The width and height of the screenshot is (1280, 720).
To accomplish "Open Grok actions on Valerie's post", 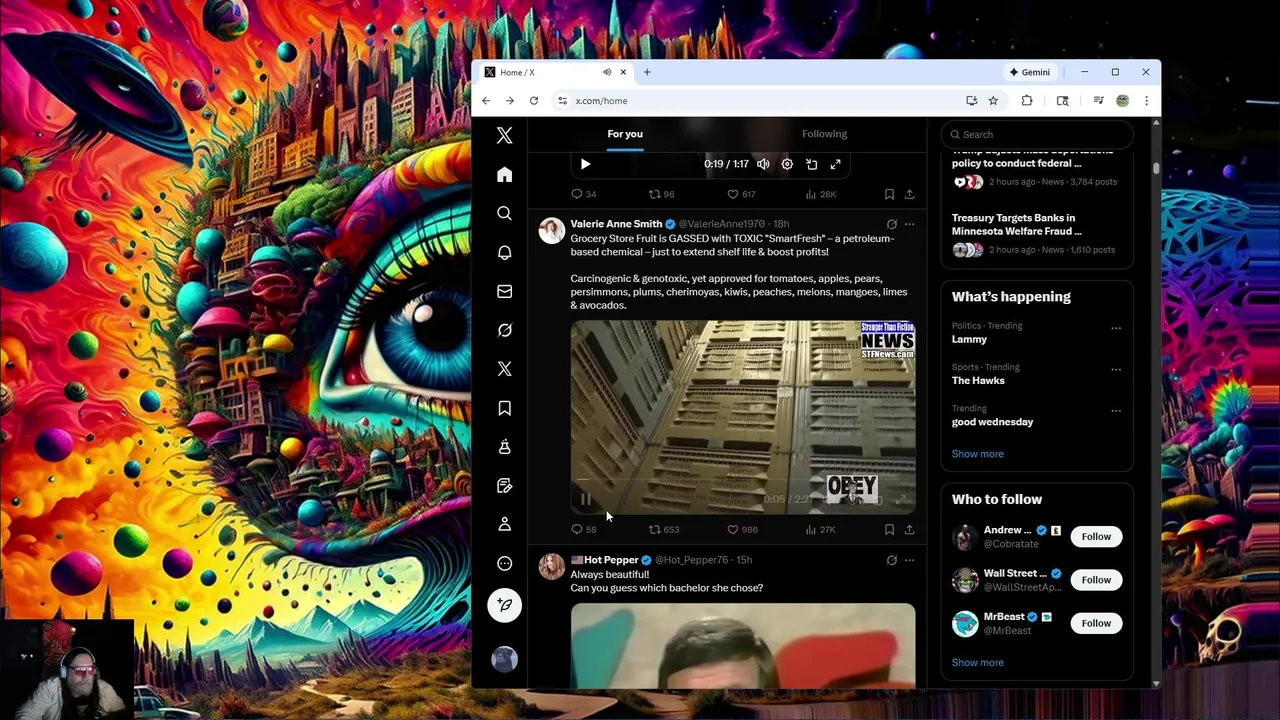I will pos(891,224).
